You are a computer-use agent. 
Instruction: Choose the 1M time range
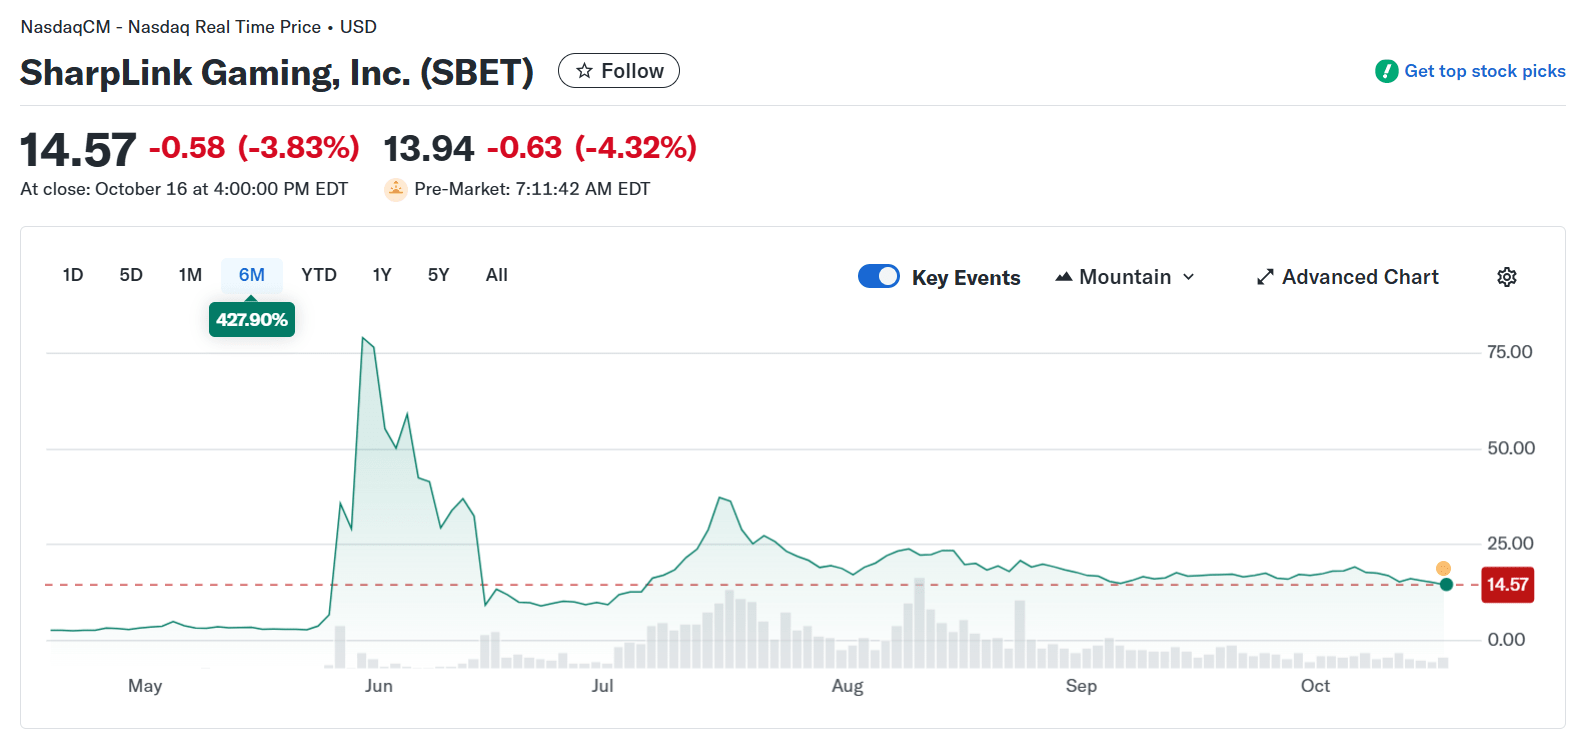[x=190, y=275]
